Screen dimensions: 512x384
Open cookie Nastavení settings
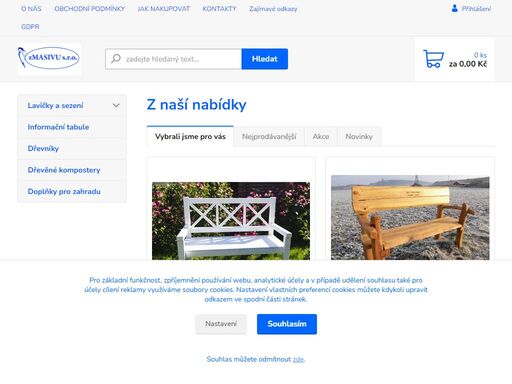tap(221, 324)
